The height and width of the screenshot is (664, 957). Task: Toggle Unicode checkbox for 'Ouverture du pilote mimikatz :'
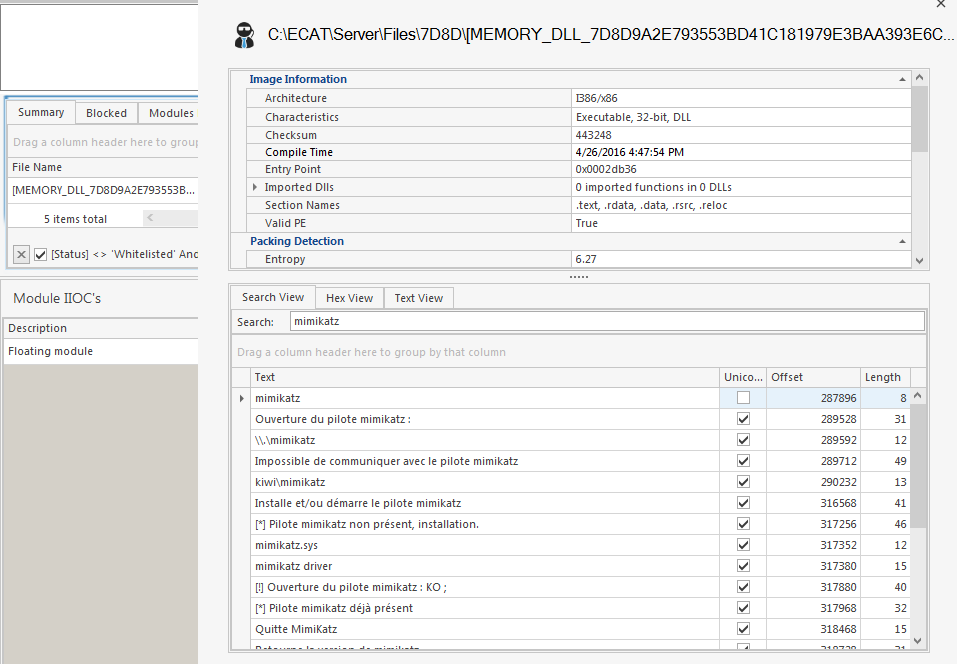743,419
